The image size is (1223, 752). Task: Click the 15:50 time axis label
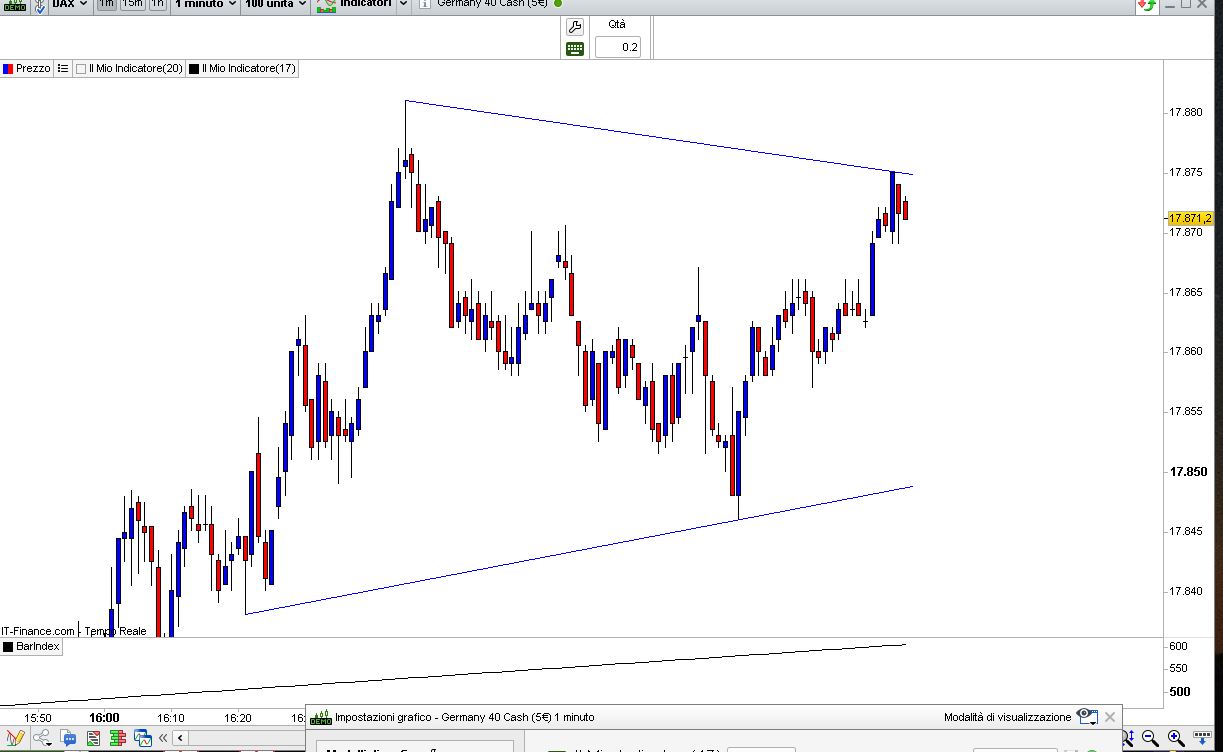(x=38, y=717)
